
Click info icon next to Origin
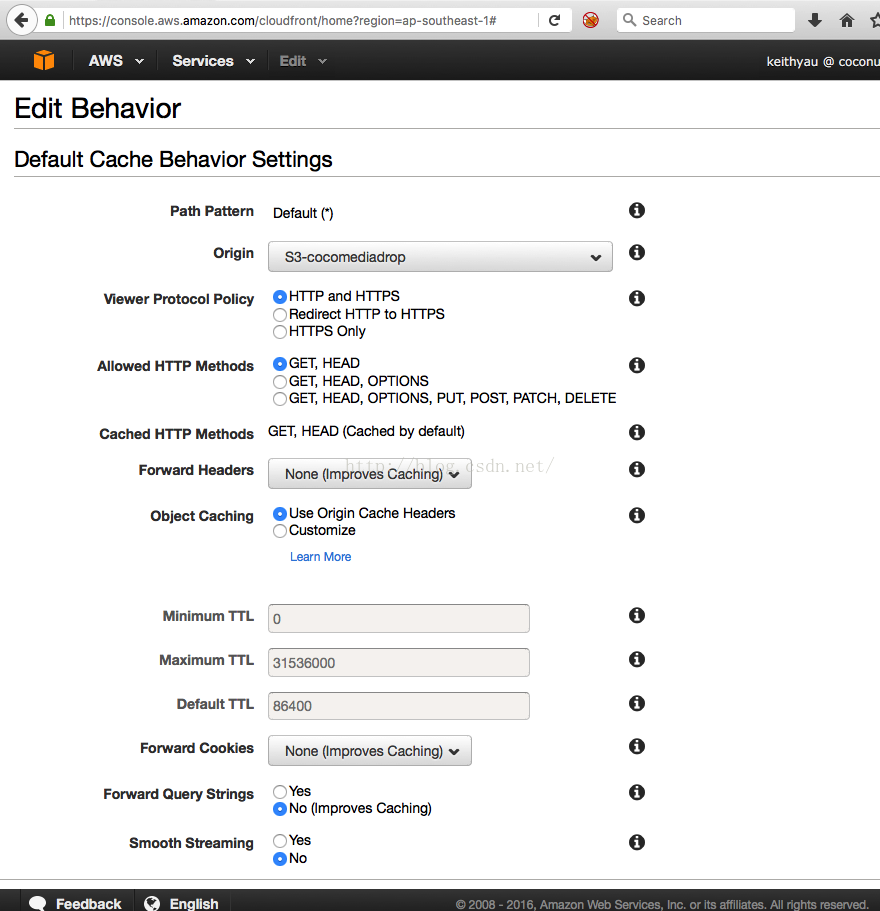tap(636, 253)
